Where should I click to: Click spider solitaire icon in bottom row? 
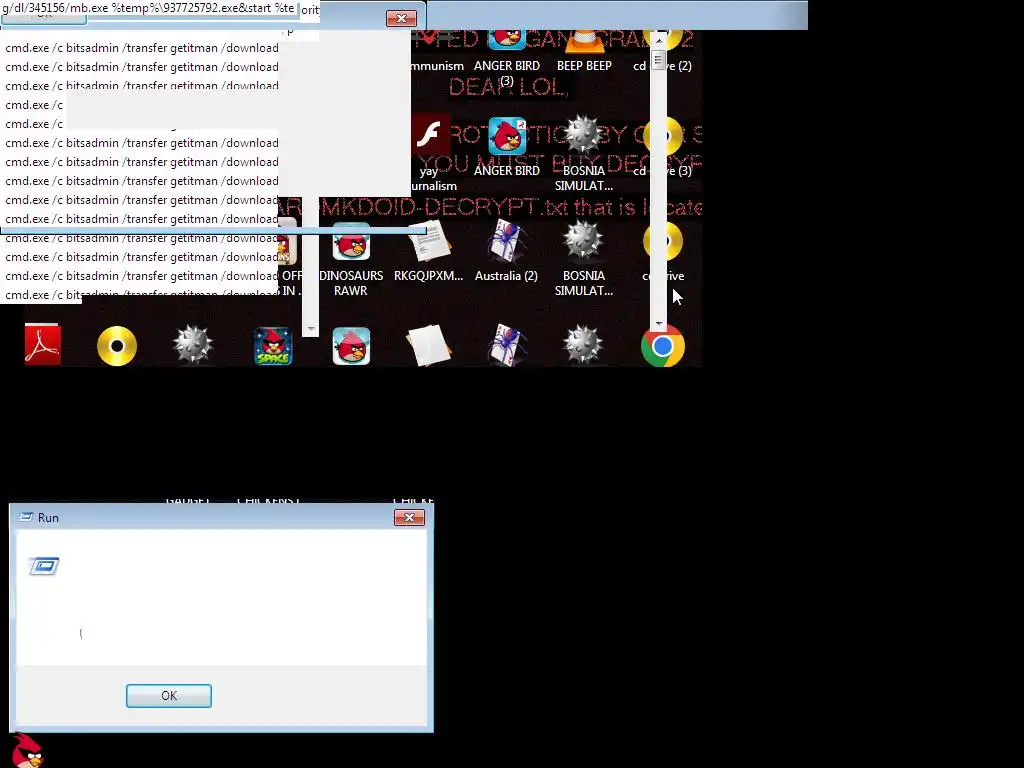(x=506, y=345)
